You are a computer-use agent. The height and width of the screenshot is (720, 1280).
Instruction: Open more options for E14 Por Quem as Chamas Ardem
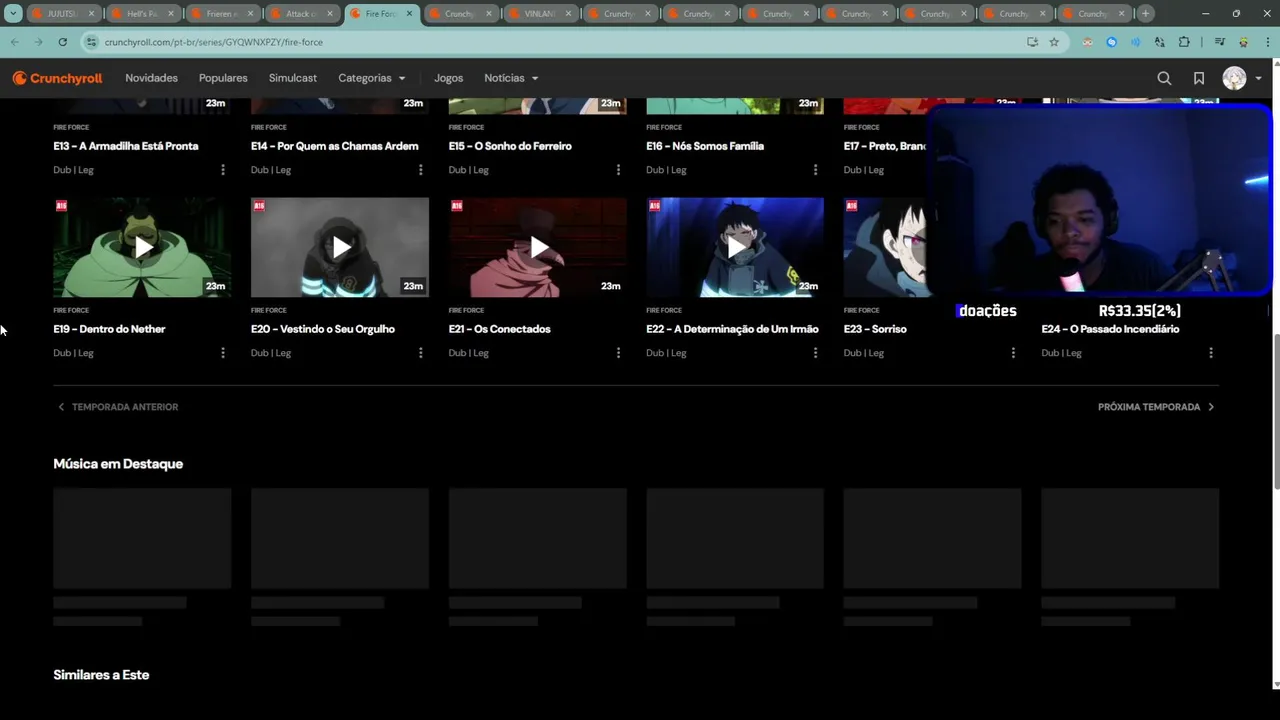pos(420,170)
